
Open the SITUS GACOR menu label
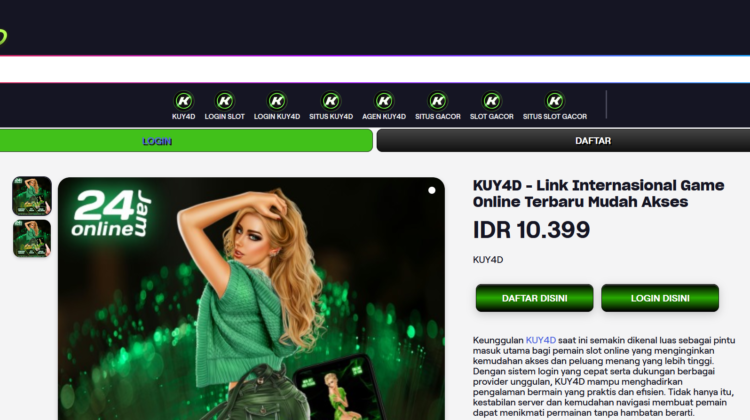[438, 117]
